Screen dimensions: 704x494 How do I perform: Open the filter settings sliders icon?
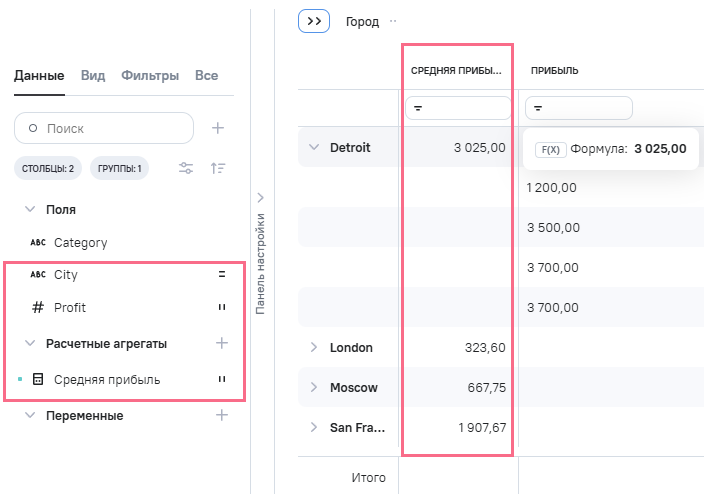point(186,168)
